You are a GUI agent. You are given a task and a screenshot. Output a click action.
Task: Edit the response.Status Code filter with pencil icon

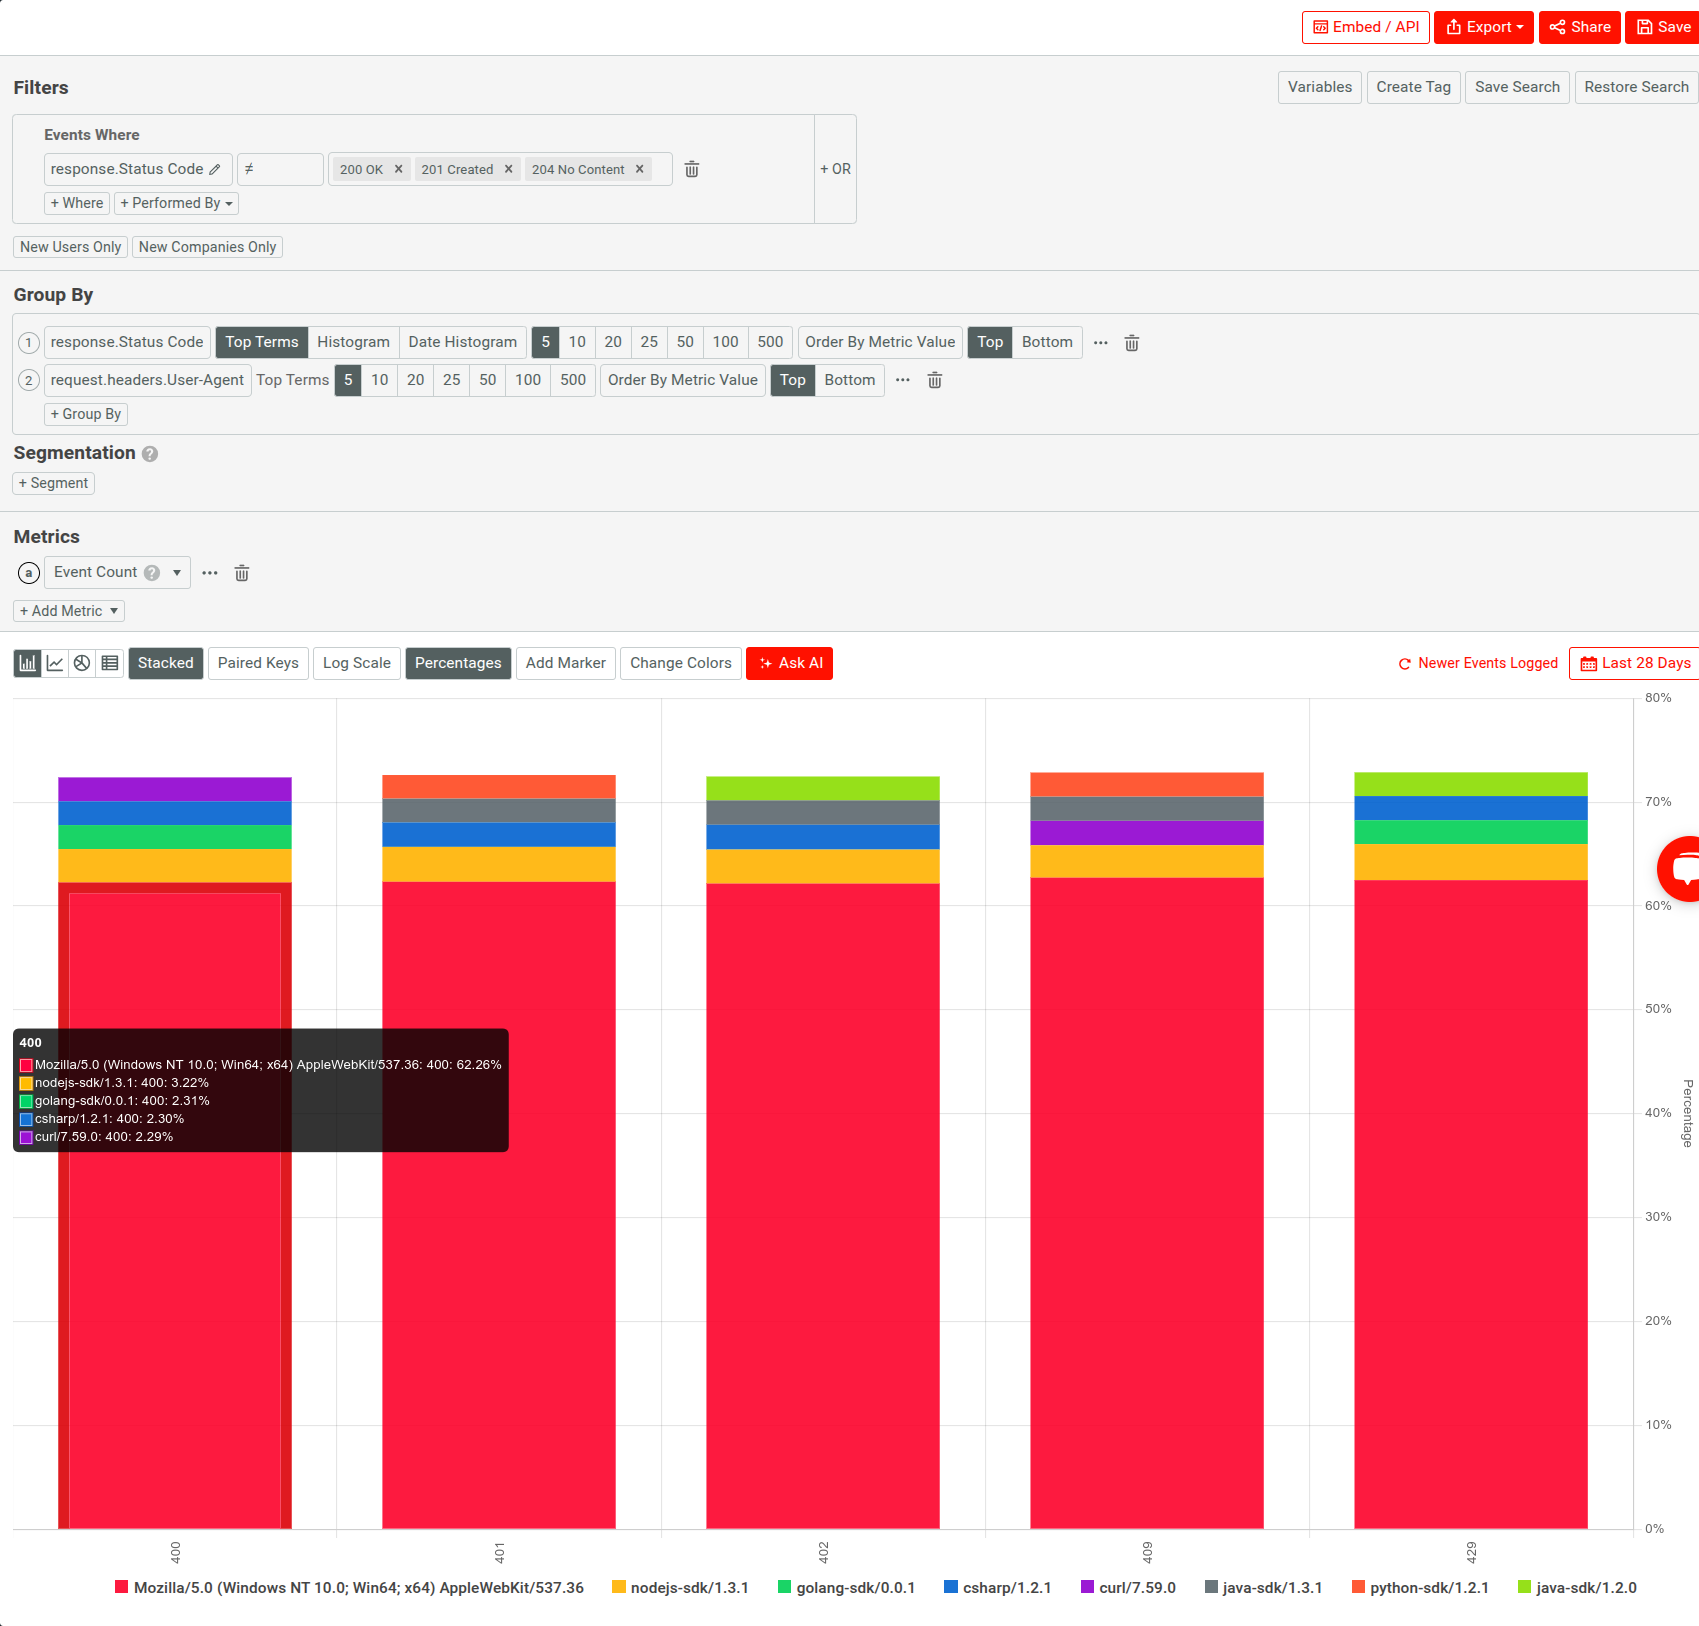click(x=216, y=169)
